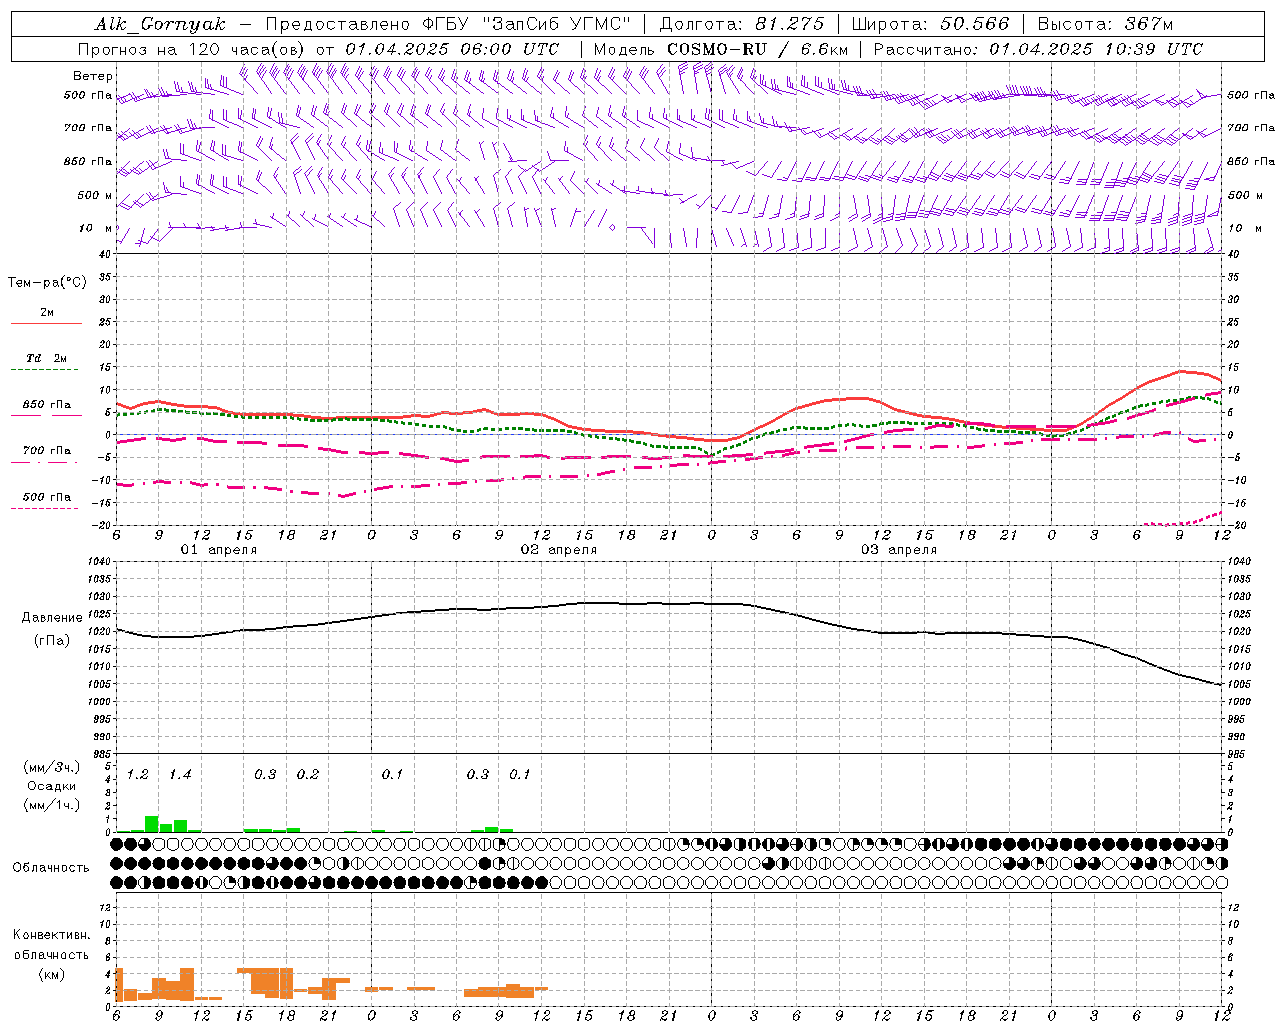
Task: Click the station name Alk_Gornyak
Action: click(160, 24)
